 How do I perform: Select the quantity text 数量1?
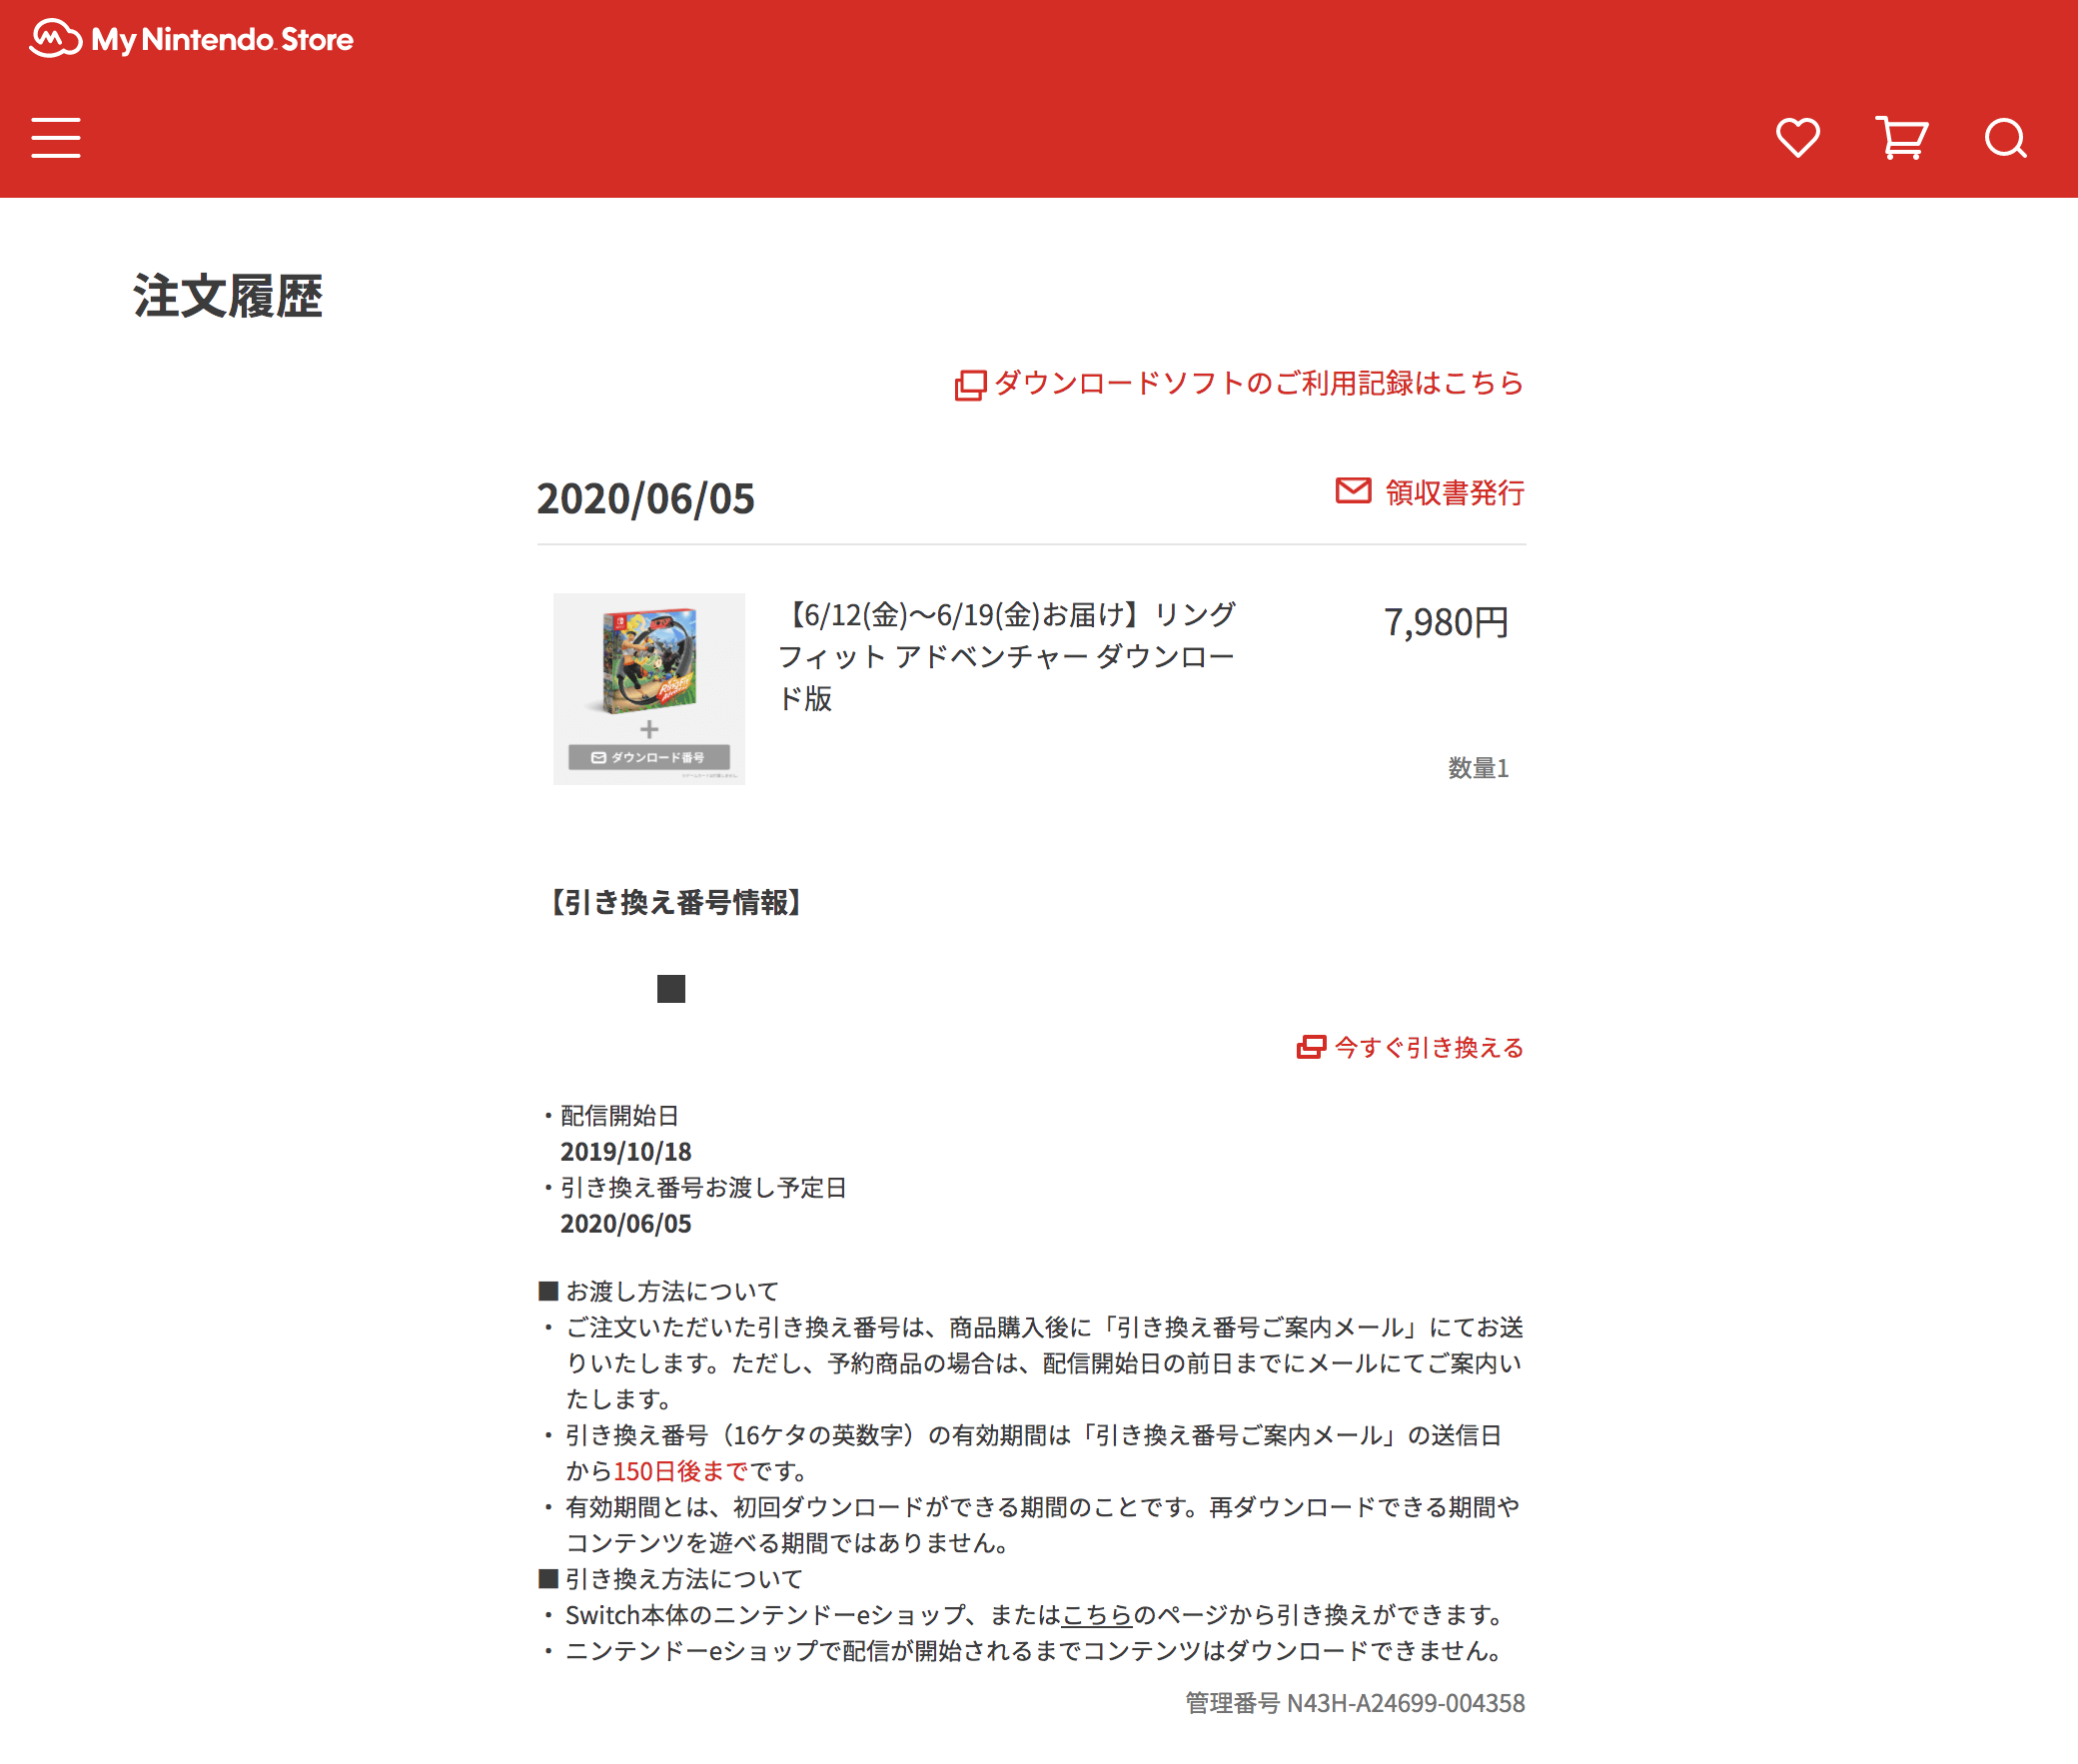[1478, 768]
